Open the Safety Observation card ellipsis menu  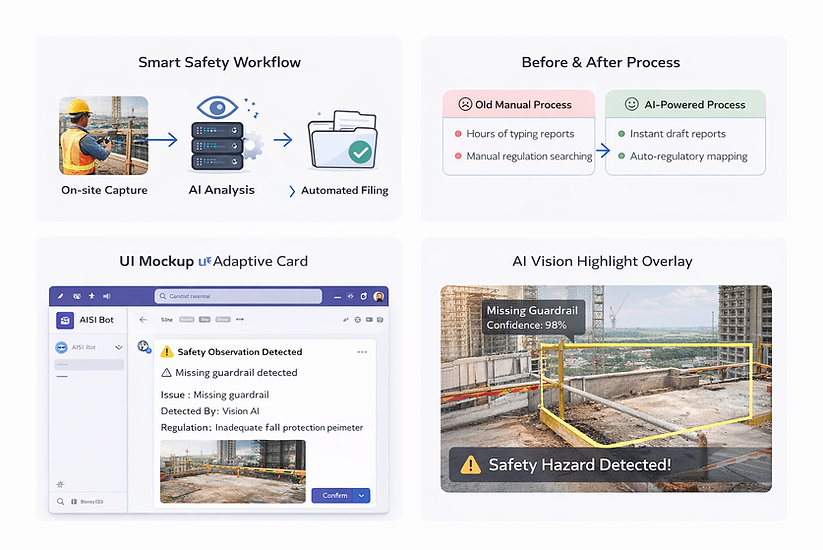[x=362, y=352]
